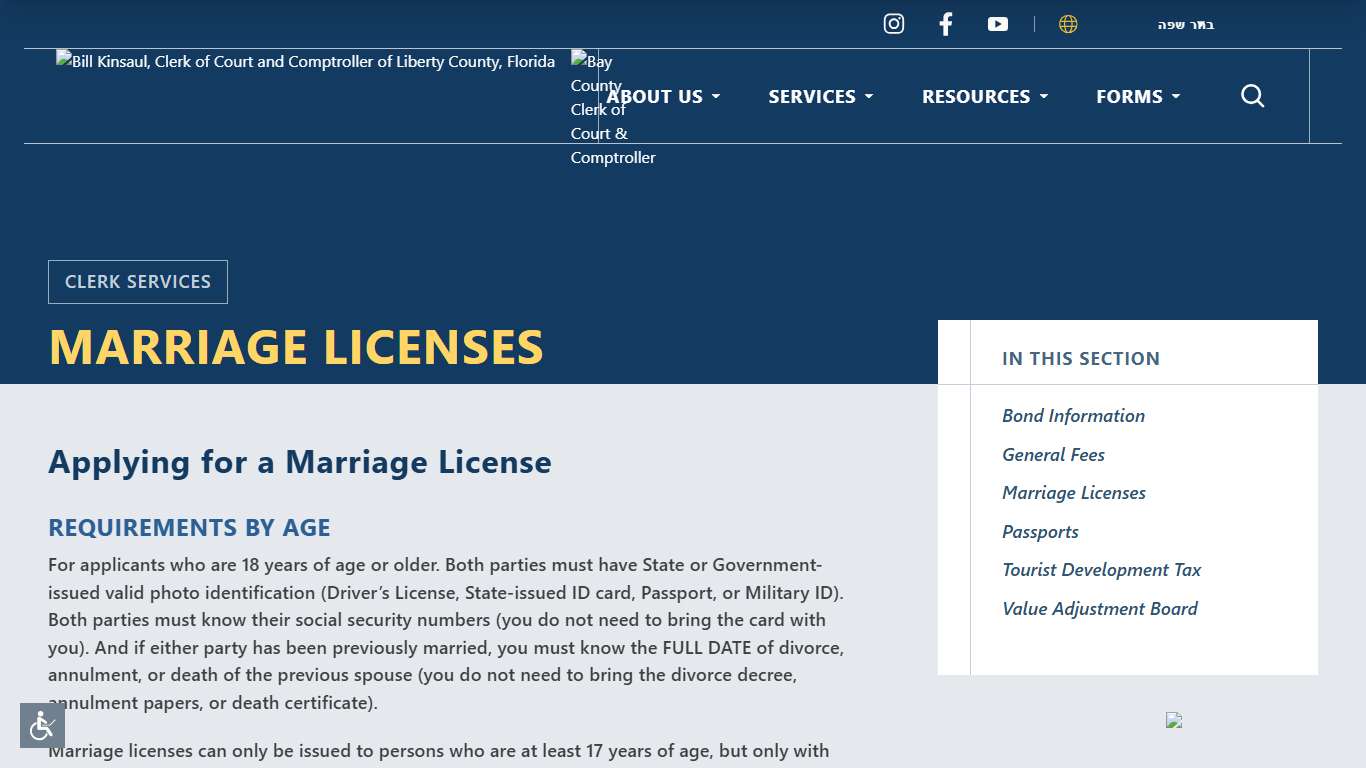Open the RESOURCES dropdown menu
The width and height of the screenshot is (1366, 768).
983,96
